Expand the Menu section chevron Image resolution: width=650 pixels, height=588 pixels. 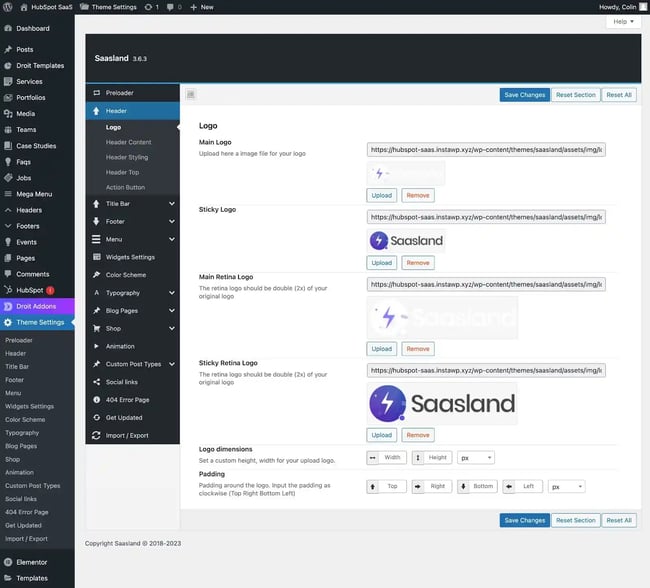coord(172,239)
